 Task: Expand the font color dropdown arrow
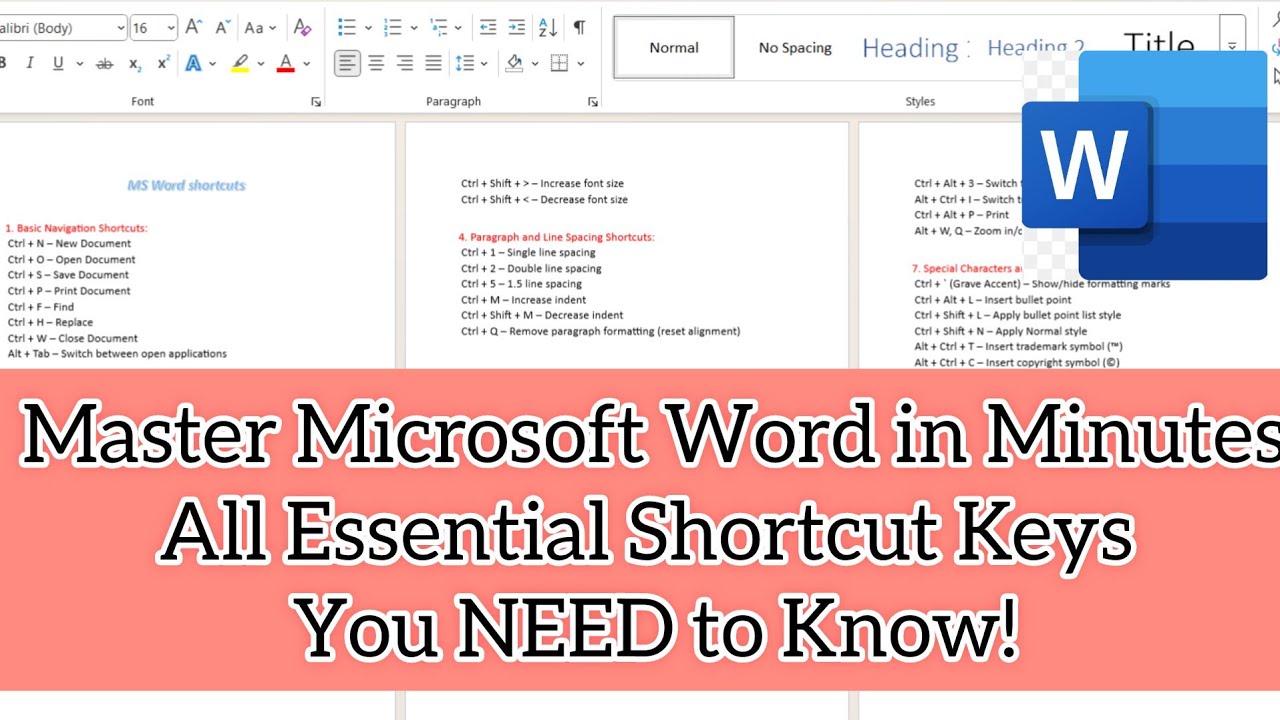[306, 63]
